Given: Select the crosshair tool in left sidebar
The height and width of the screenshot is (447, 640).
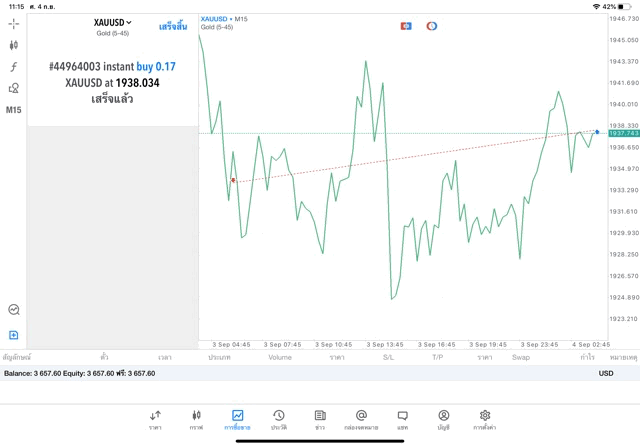Looking at the screenshot, I should click(x=14, y=23).
